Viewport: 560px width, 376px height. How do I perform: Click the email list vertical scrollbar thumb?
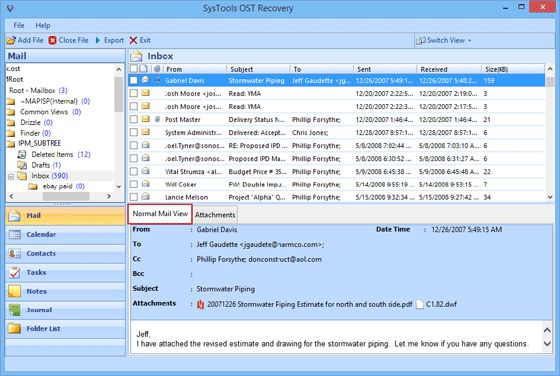tap(550, 81)
